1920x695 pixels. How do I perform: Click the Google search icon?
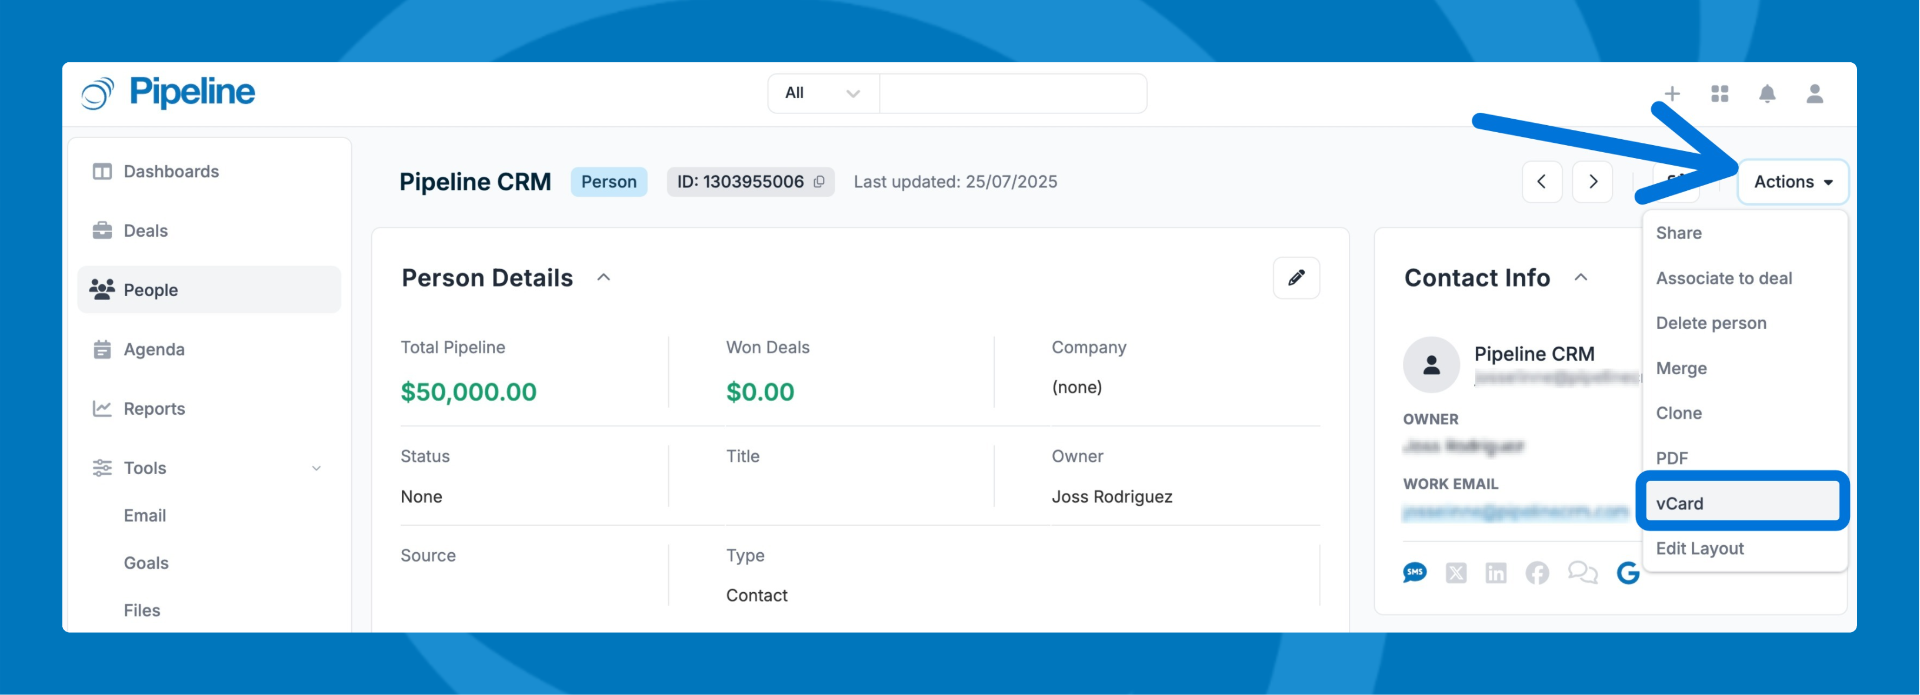(x=1628, y=573)
